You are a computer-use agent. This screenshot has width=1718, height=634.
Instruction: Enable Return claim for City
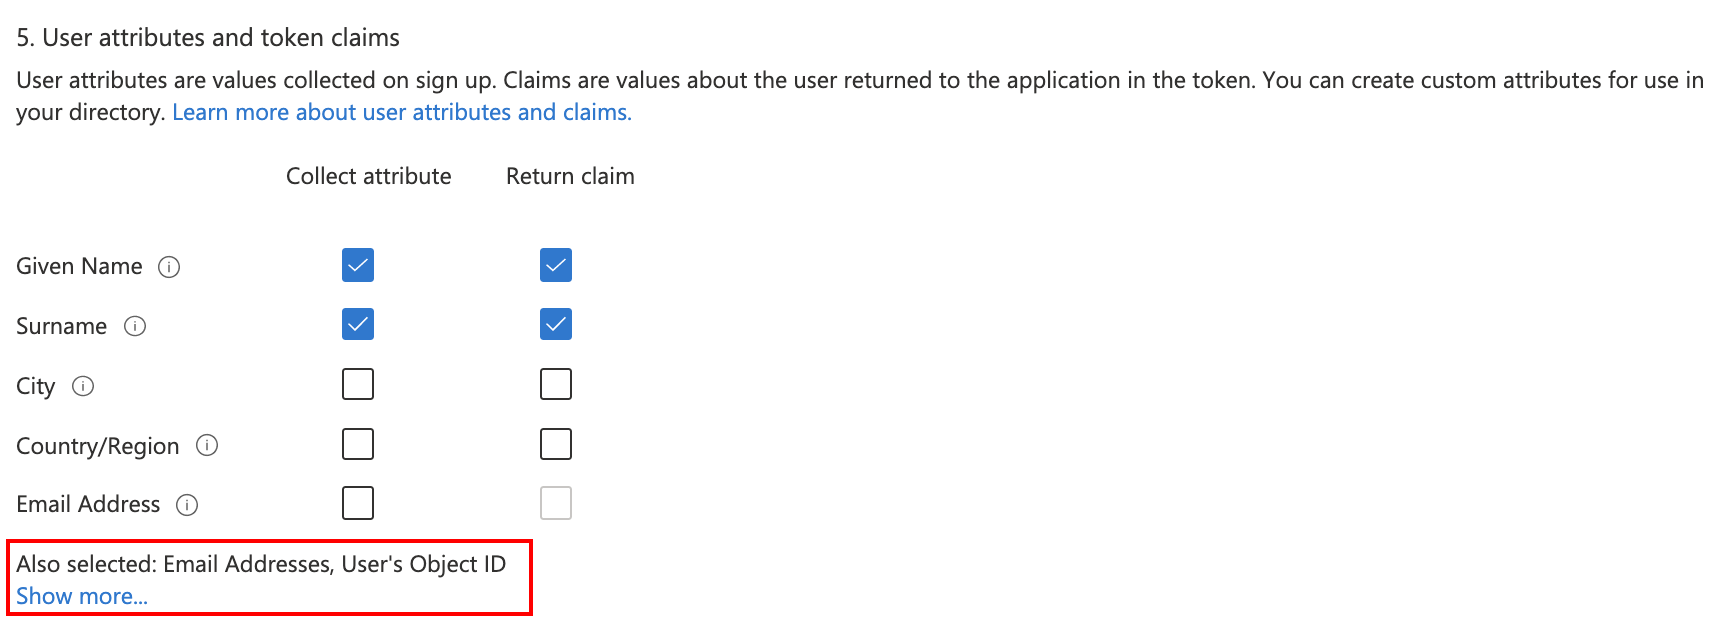click(x=555, y=383)
